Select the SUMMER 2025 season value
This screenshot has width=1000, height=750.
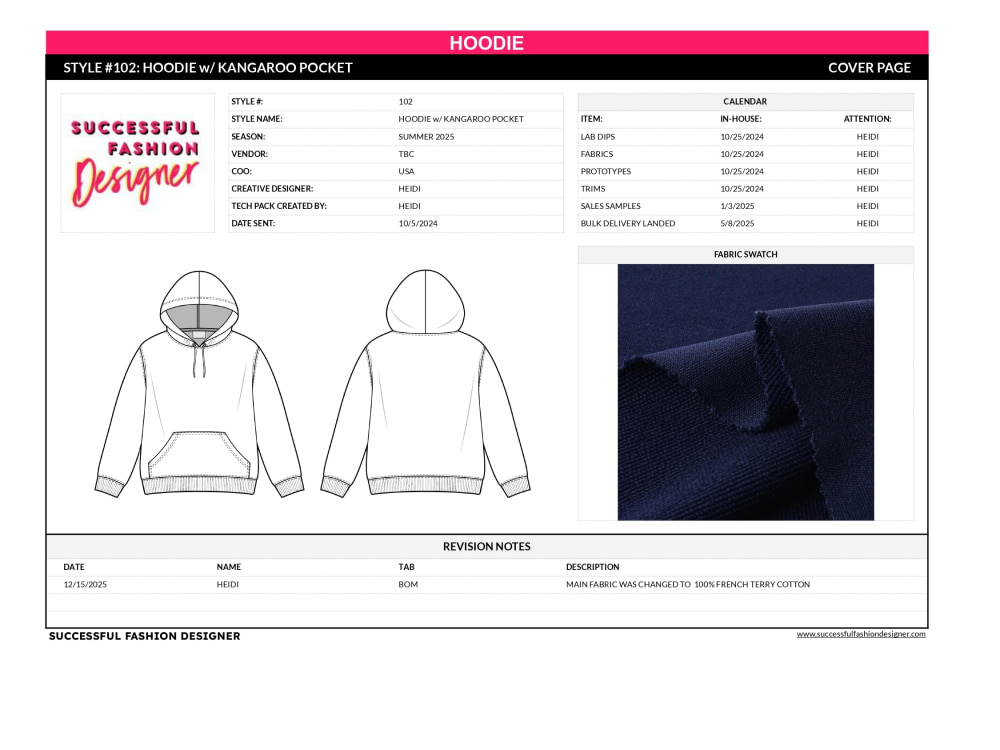[426, 136]
